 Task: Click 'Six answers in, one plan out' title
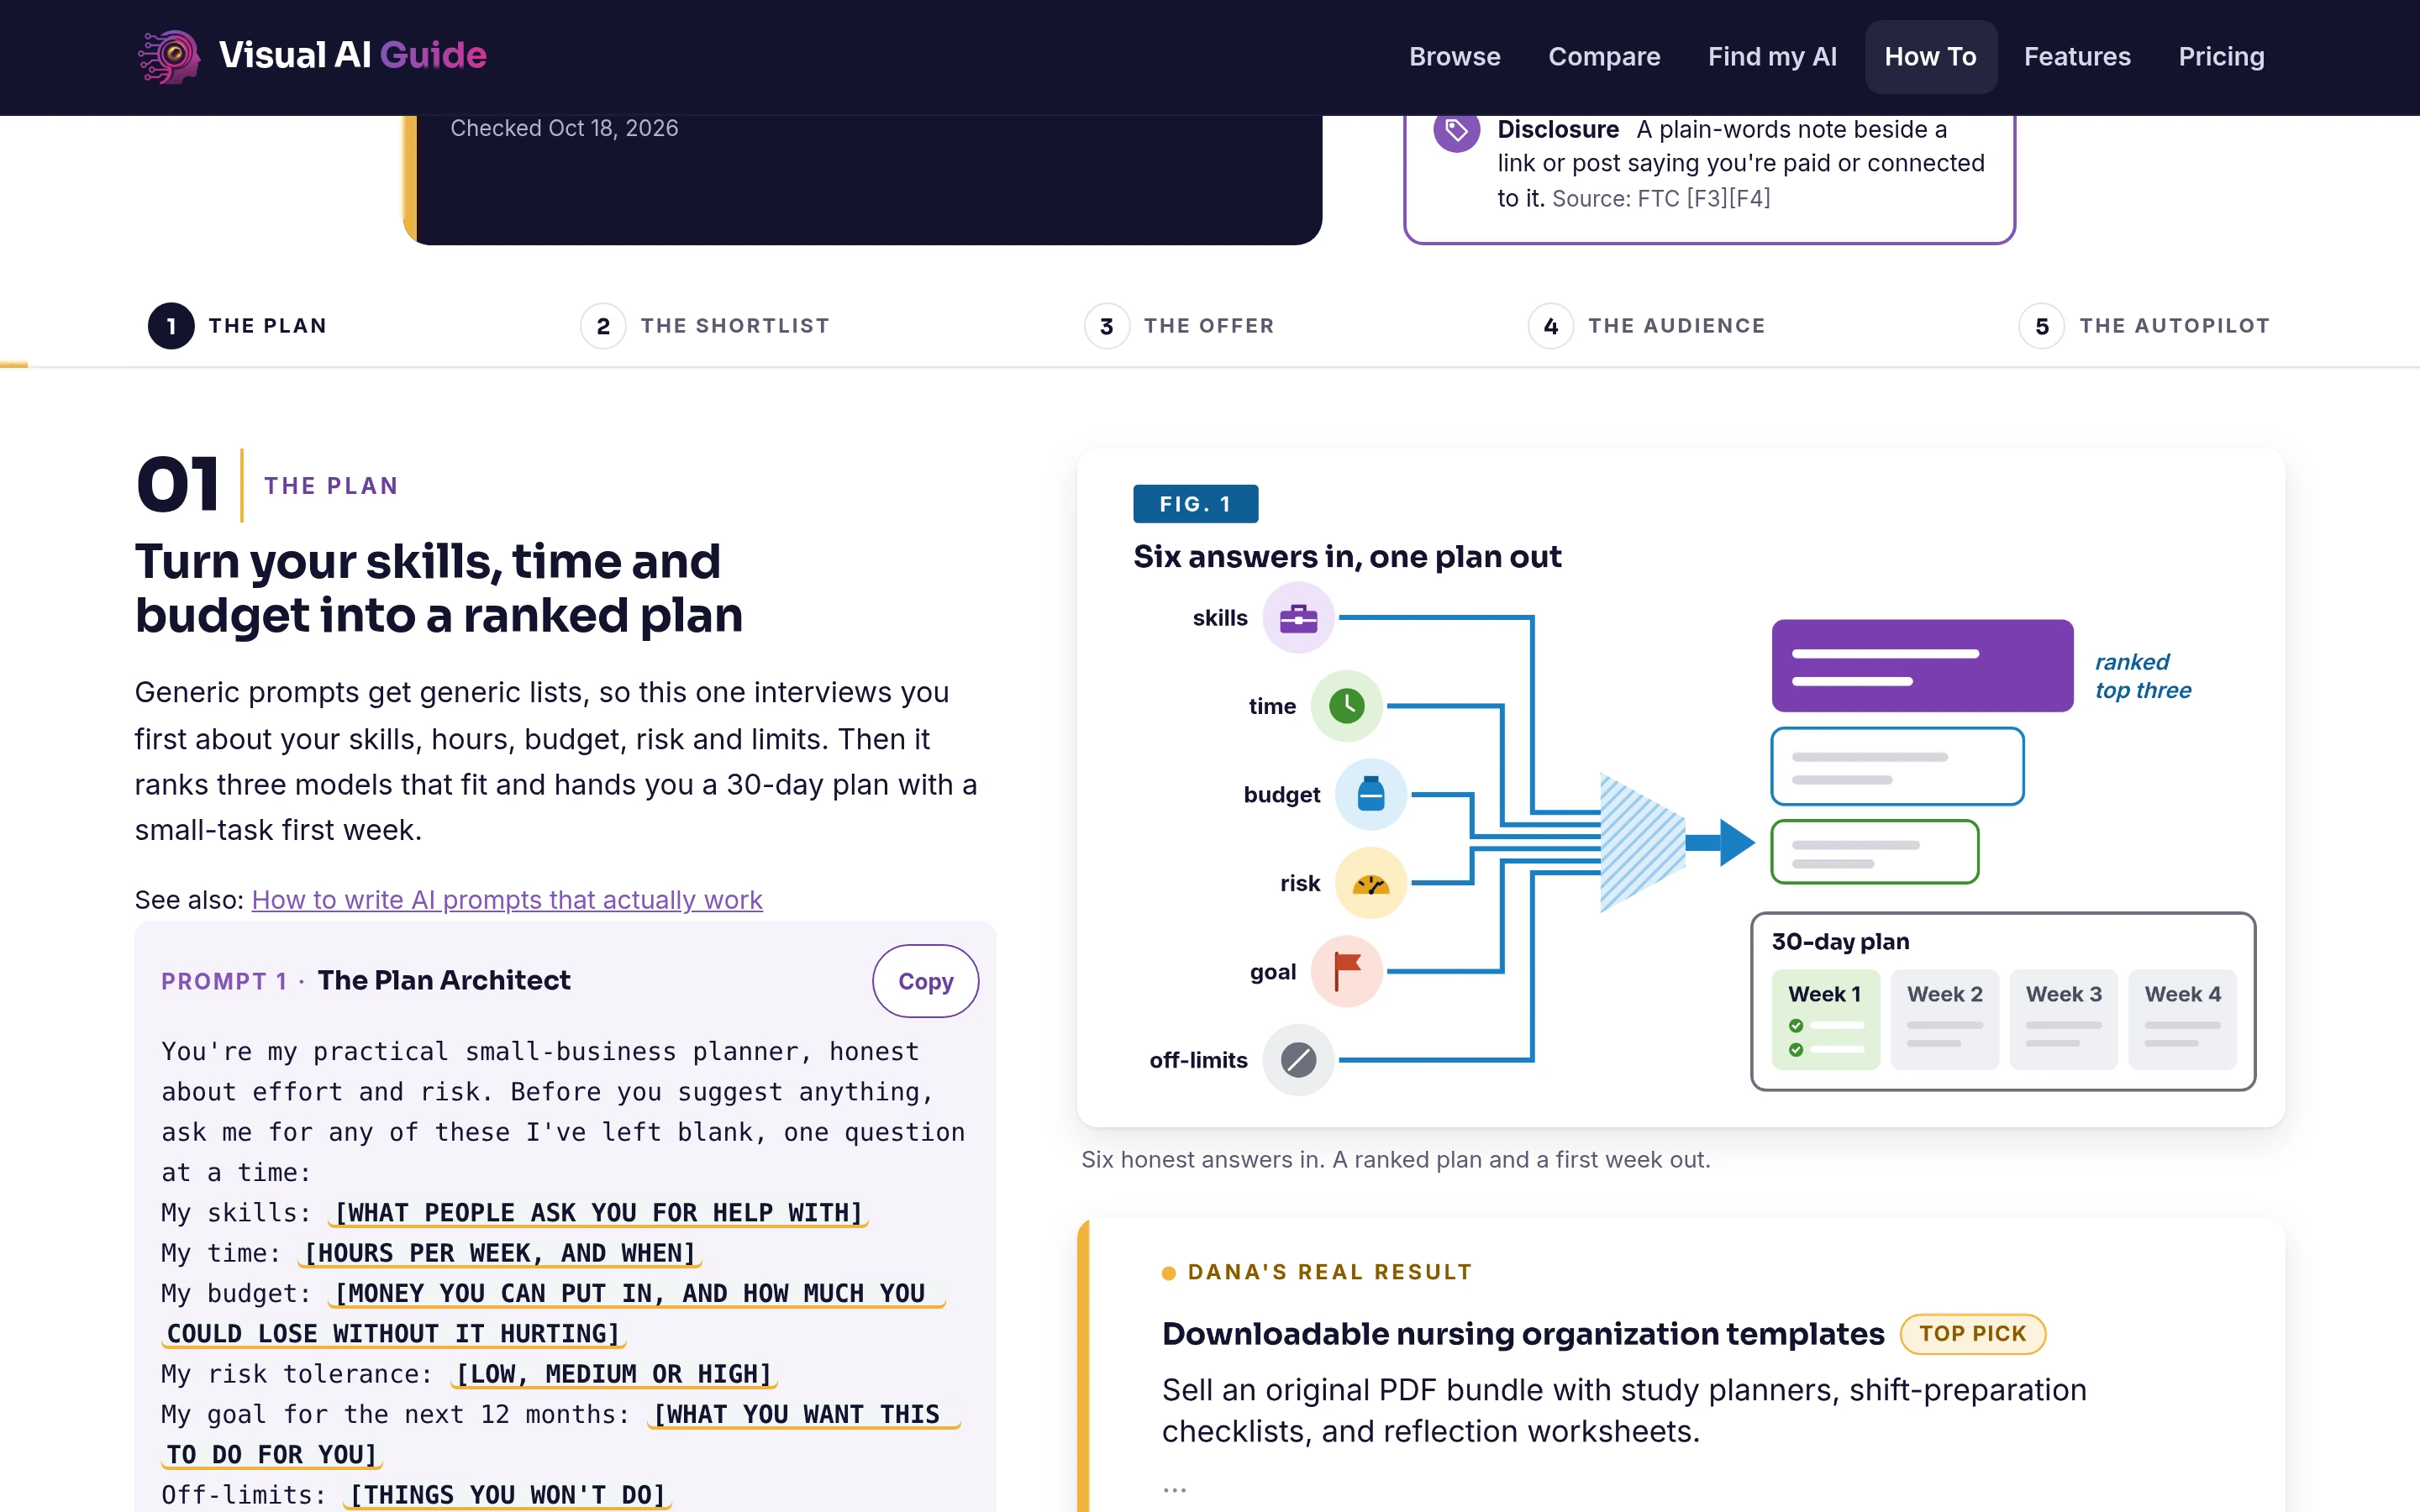(x=1347, y=556)
